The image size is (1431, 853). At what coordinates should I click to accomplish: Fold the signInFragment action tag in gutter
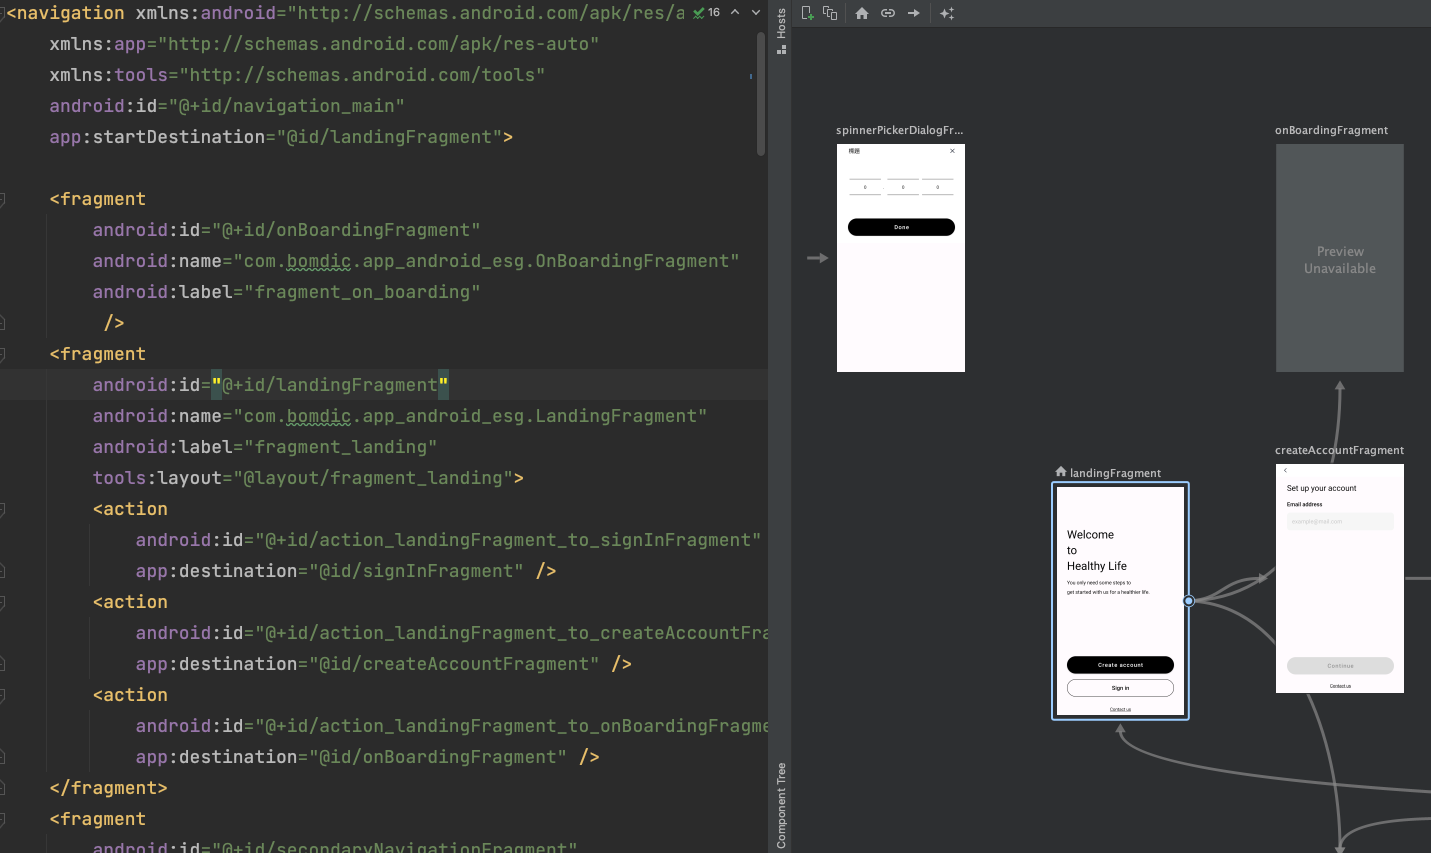[3, 509]
